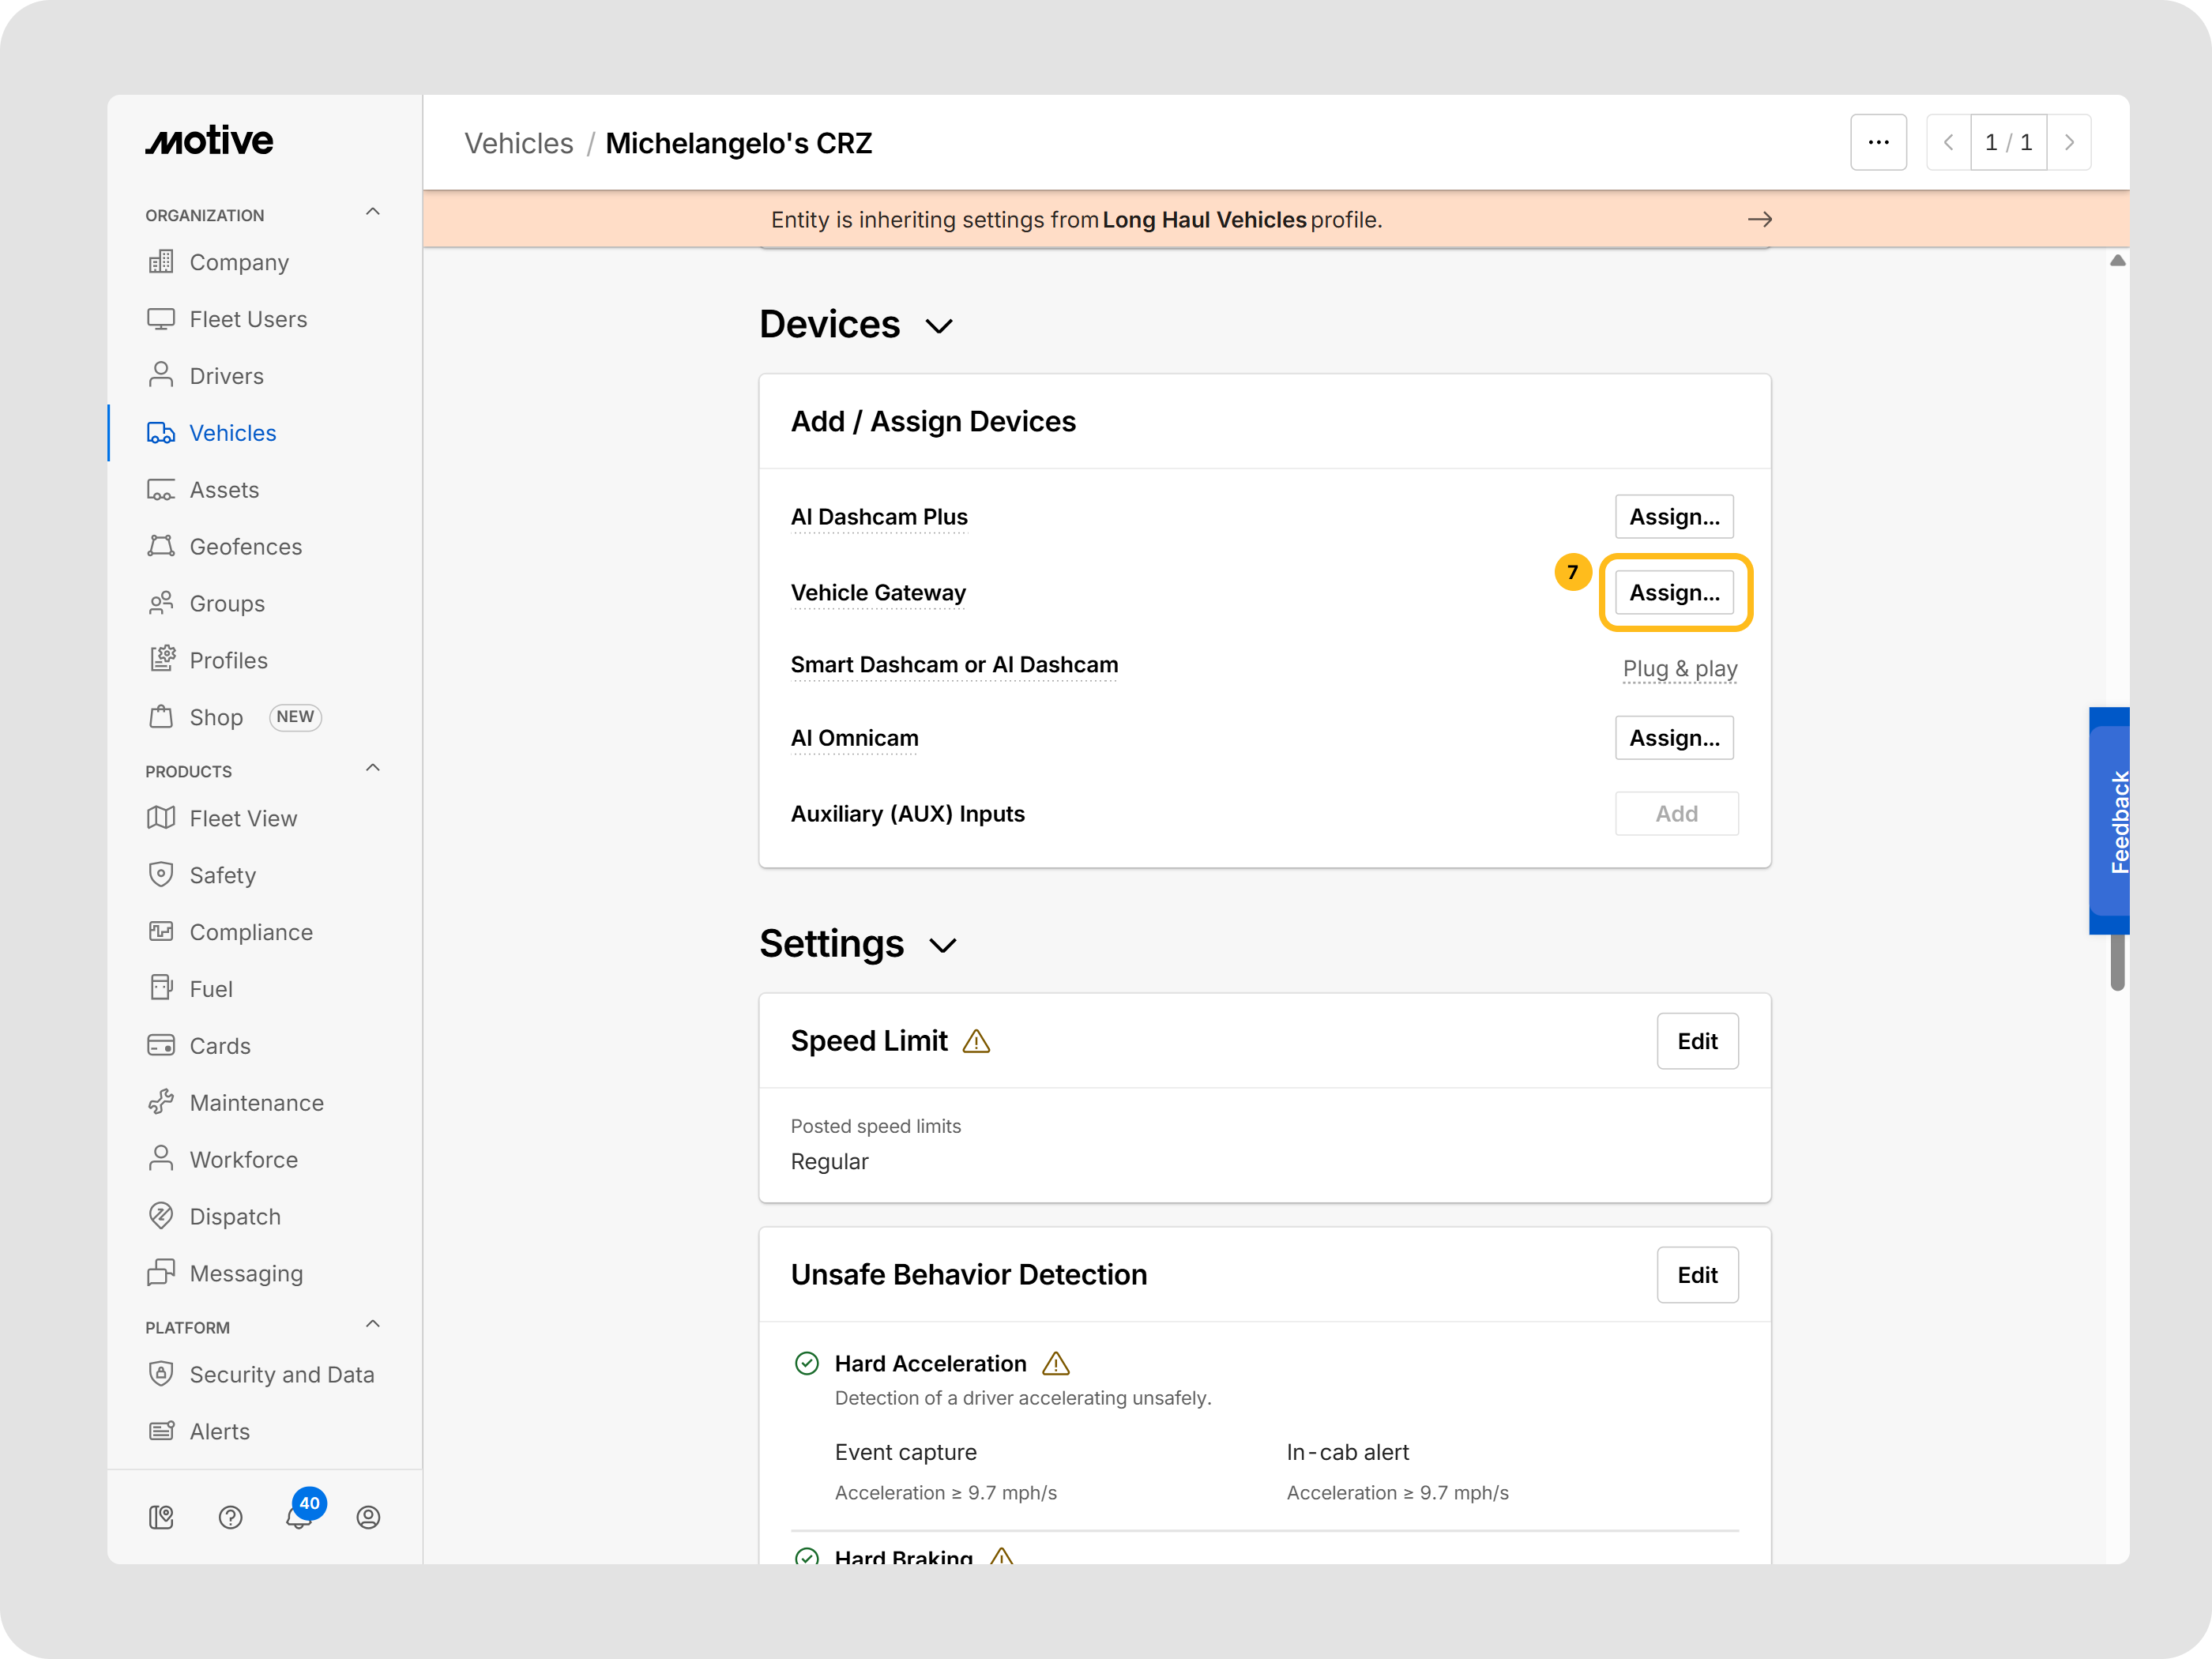This screenshot has height=1659, width=2212.
Task: Click the arrow icon on inheritance banner
Action: pyautogui.click(x=1759, y=219)
